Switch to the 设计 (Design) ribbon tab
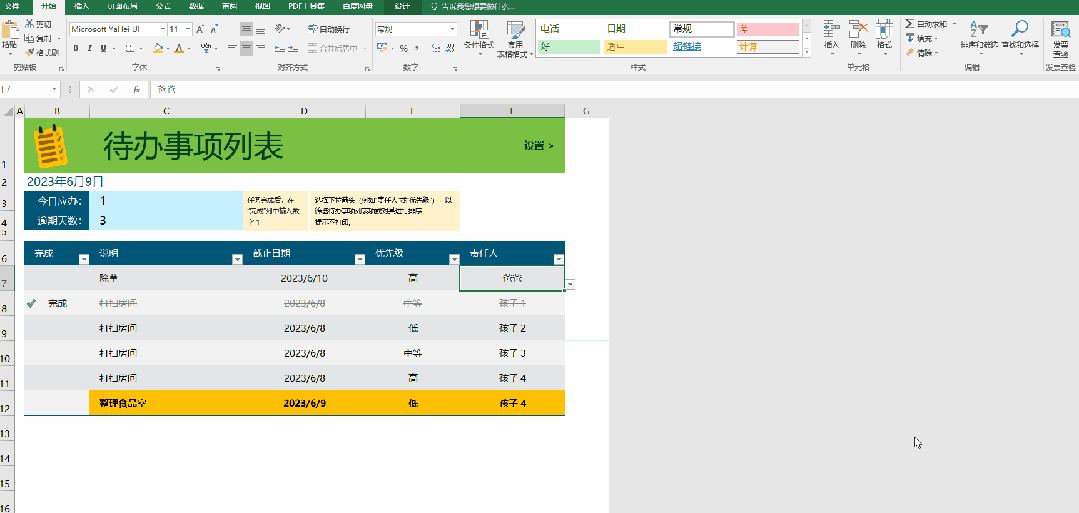The image size is (1079, 513). pyautogui.click(x=401, y=6)
